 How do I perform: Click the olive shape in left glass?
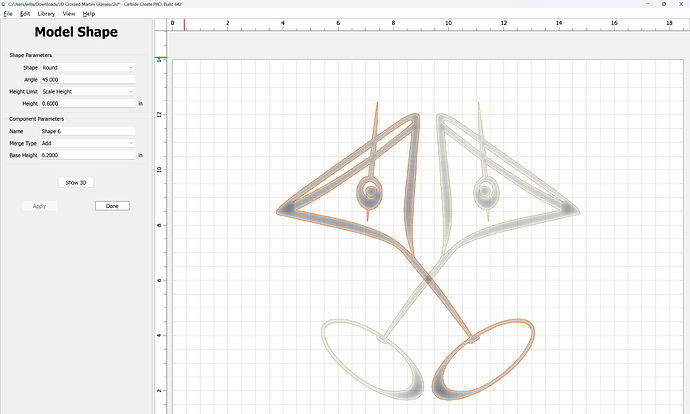click(x=371, y=190)
